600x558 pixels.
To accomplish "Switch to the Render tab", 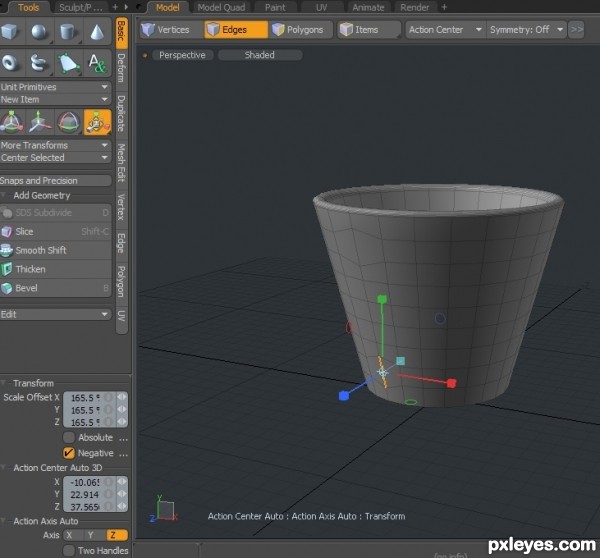I will [x=415, y=7].
